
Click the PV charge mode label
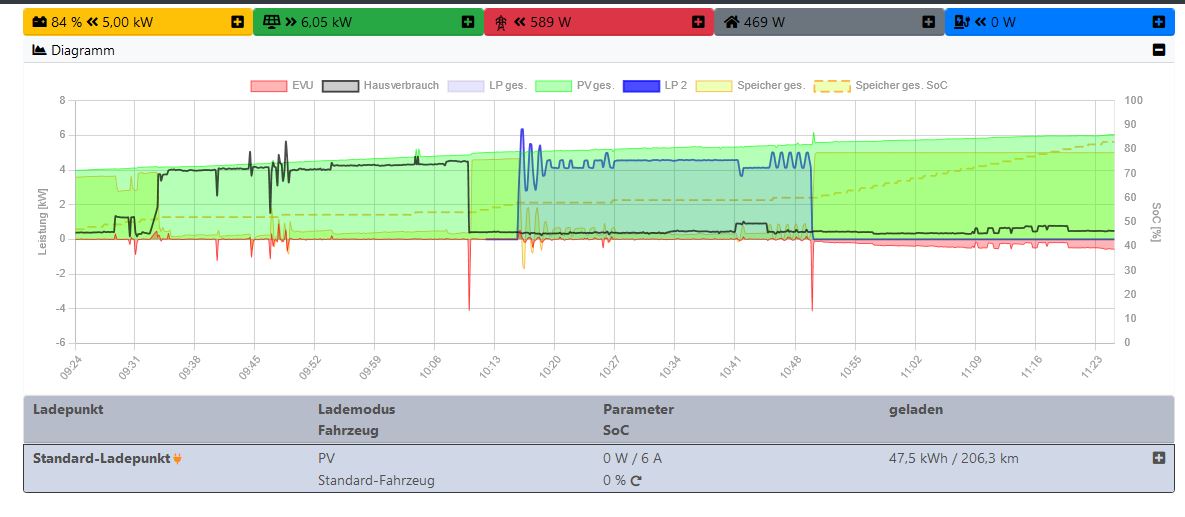tap(326, 459)
